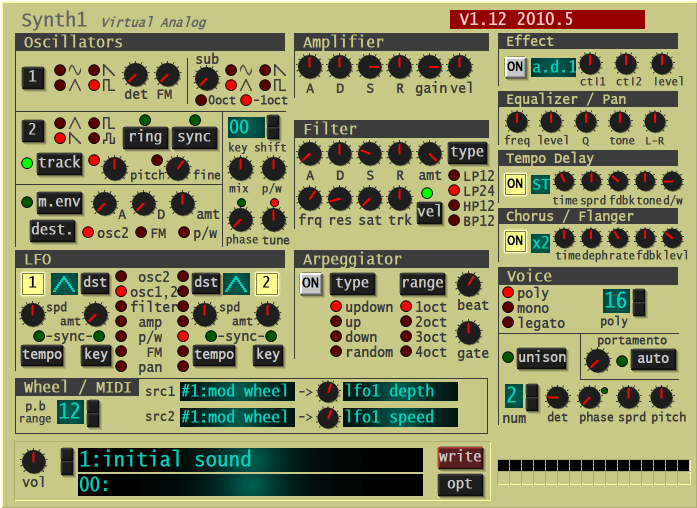697x508 pixels.
Task: Click the oscillator 1 number button
Action: click(x=33, y=77)
